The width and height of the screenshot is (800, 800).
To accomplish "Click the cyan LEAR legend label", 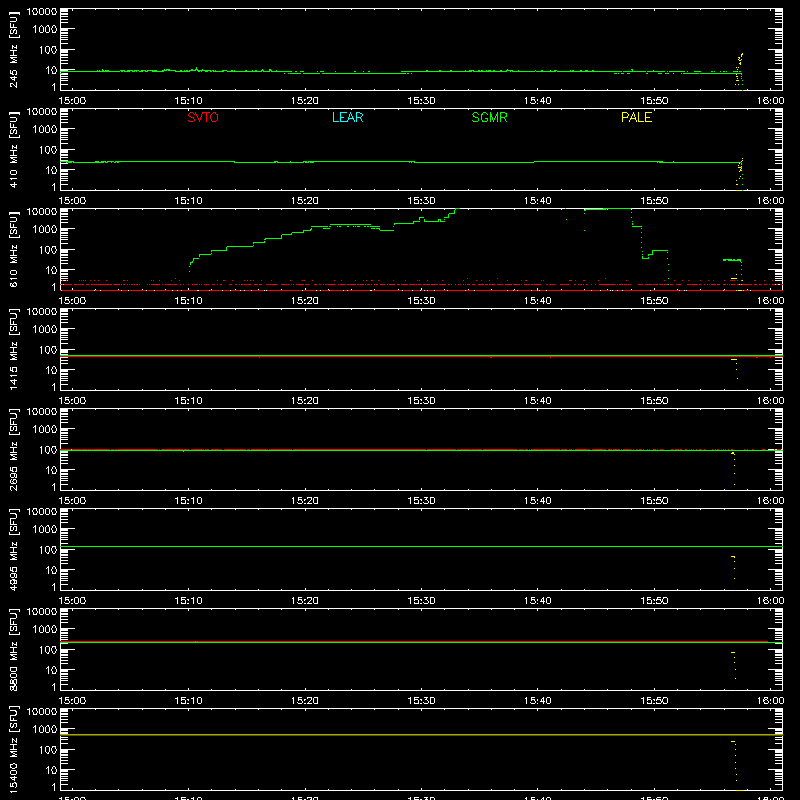I will pyautogui.click(x=347, y=117).
